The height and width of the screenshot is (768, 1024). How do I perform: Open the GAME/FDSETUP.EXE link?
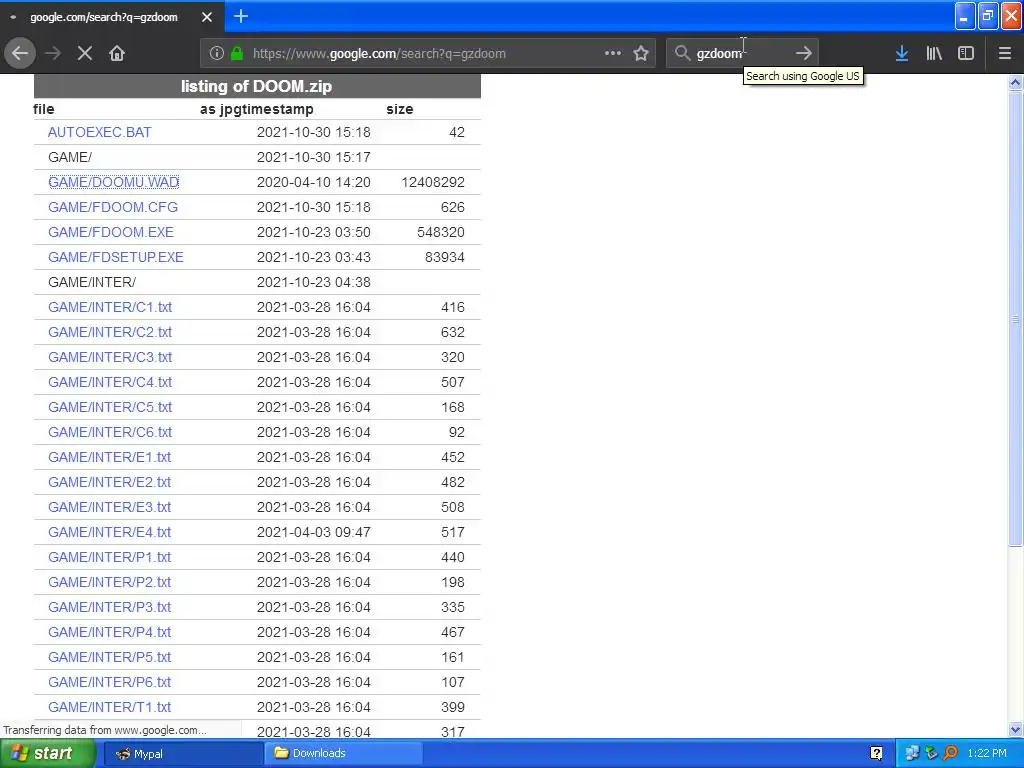[x=116, y=257]
